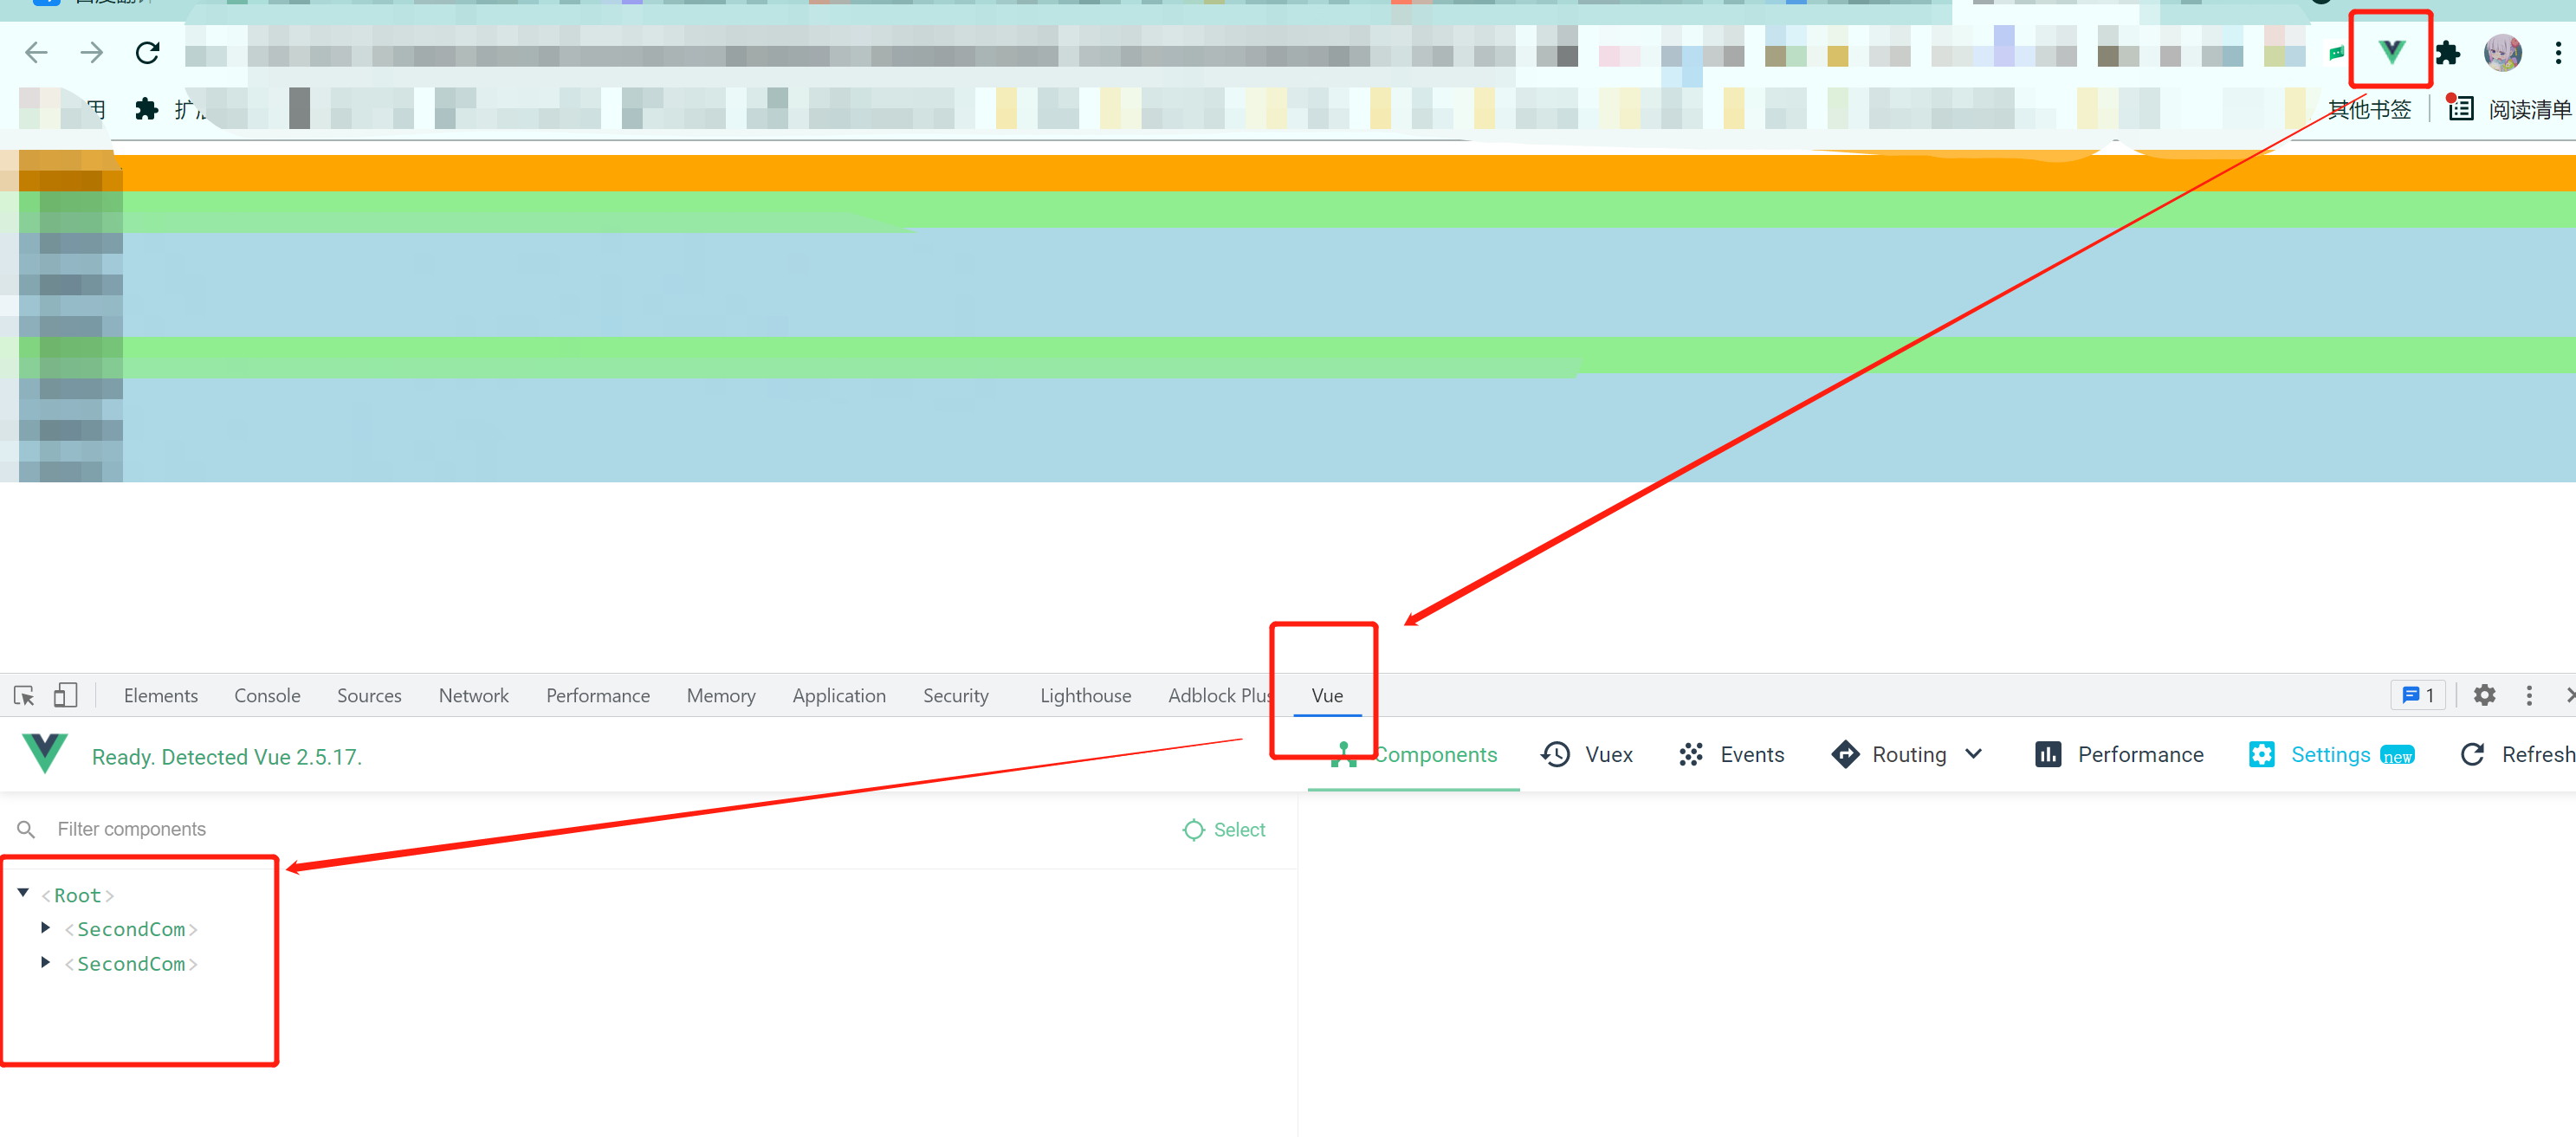
Task: Click the browser reload button
Action: click(x=148, y=53)
